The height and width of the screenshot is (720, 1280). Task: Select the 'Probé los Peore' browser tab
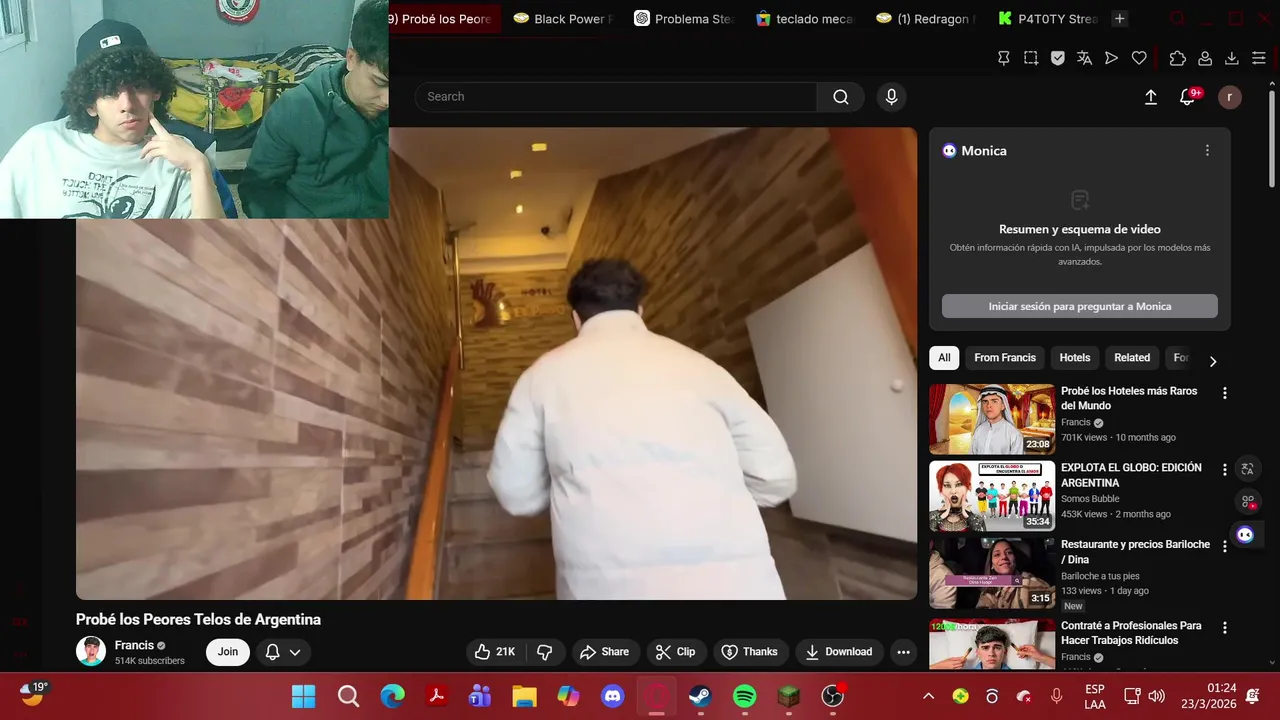(444, 18)
